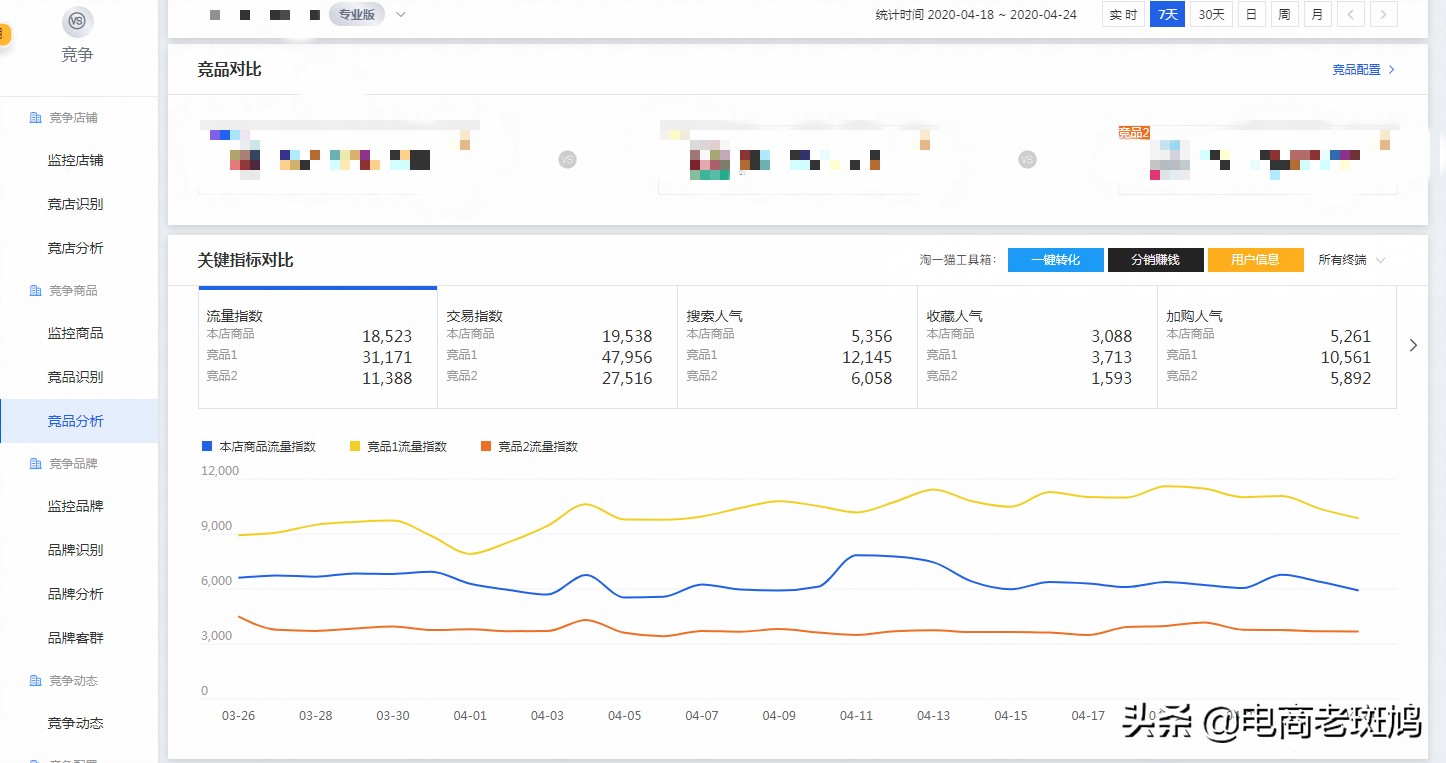This screenshot has height=763, width=1446.
Task: Expand the dropdown beside 专业版
Action: [x=401, y=14]
